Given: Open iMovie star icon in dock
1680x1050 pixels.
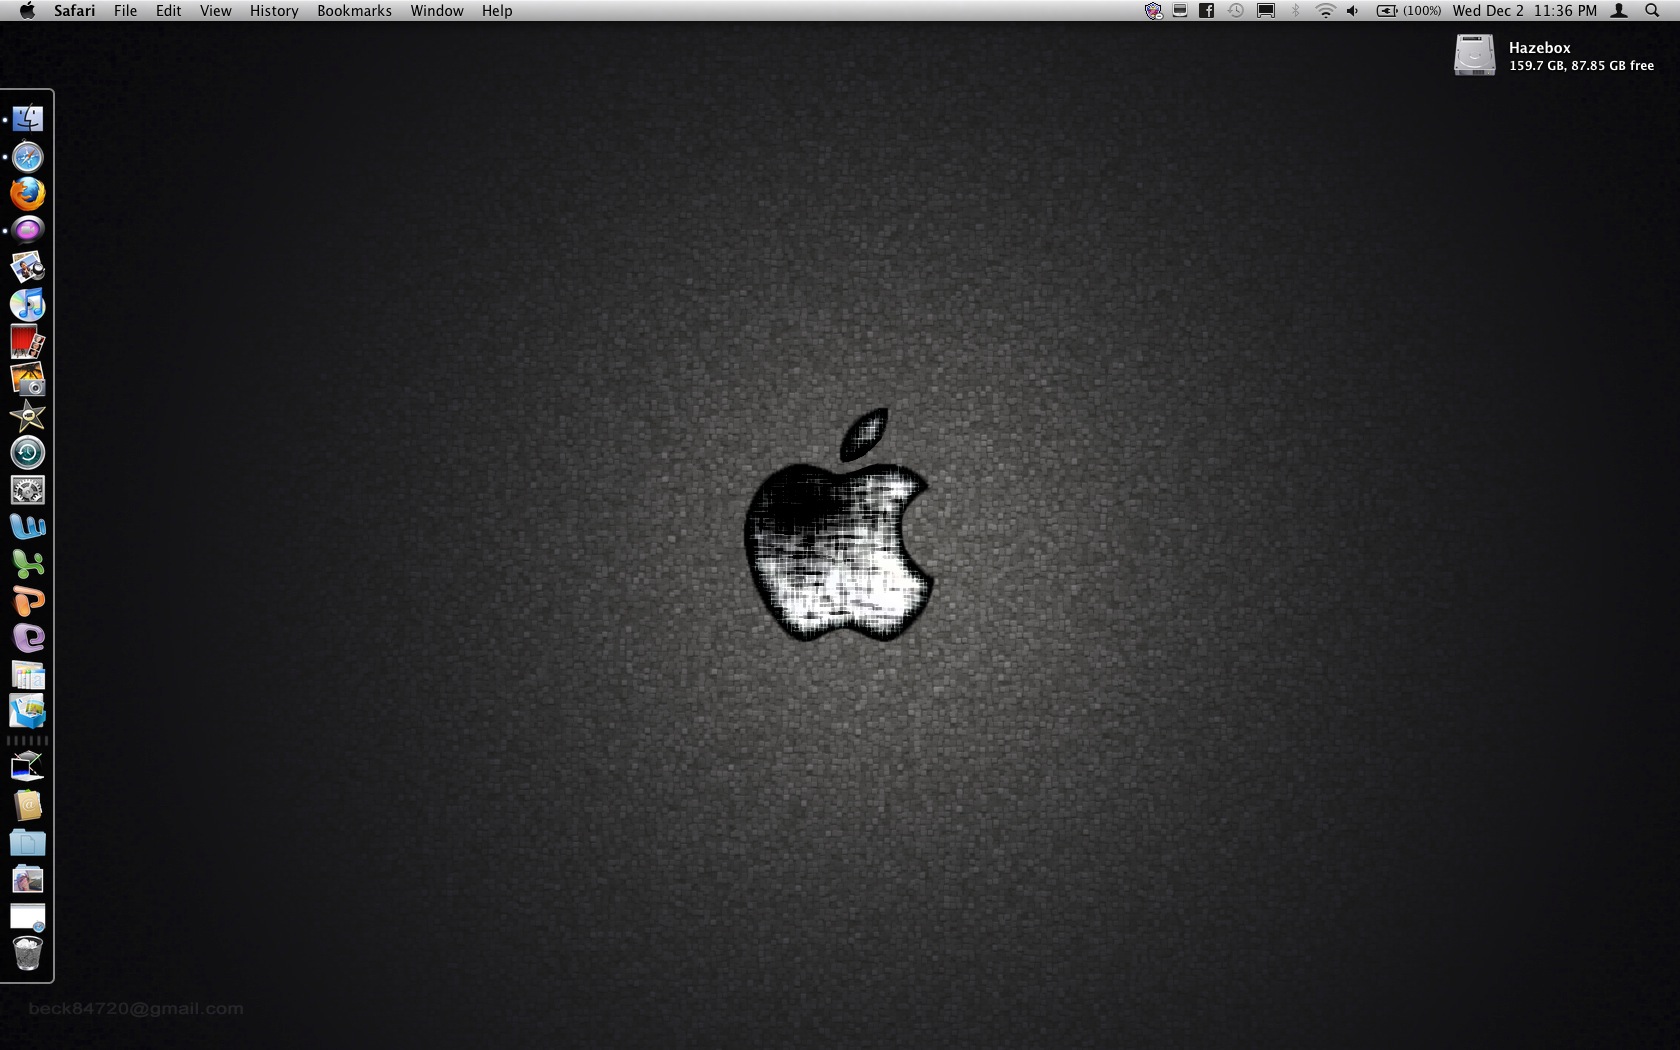Looking at the screenshot, I should [28, 416].
